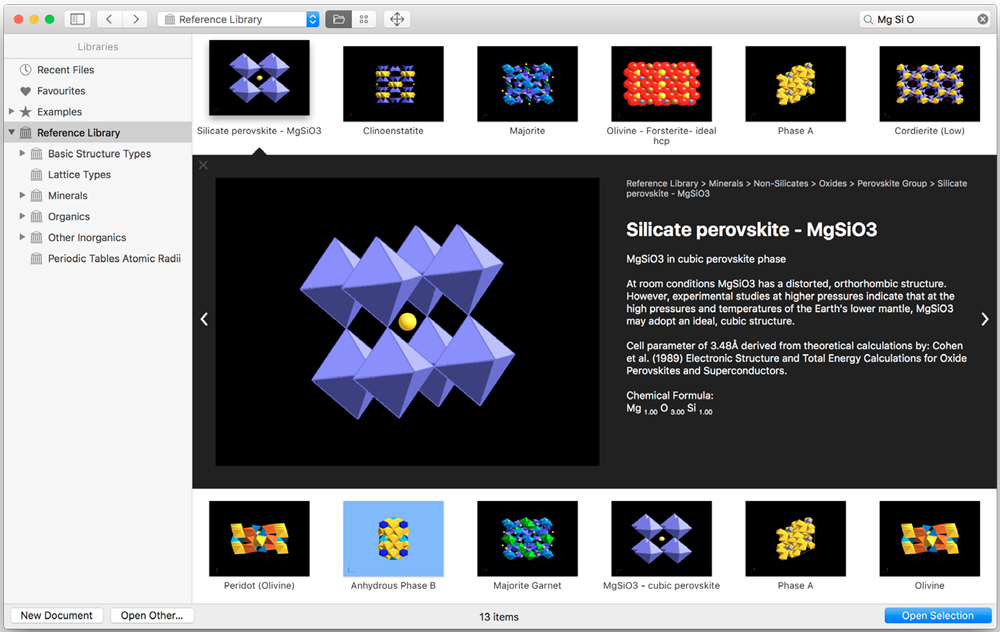This screenshot has height=632, width=1000.
Task: Click New Document button
Action: tap(57, 615)
